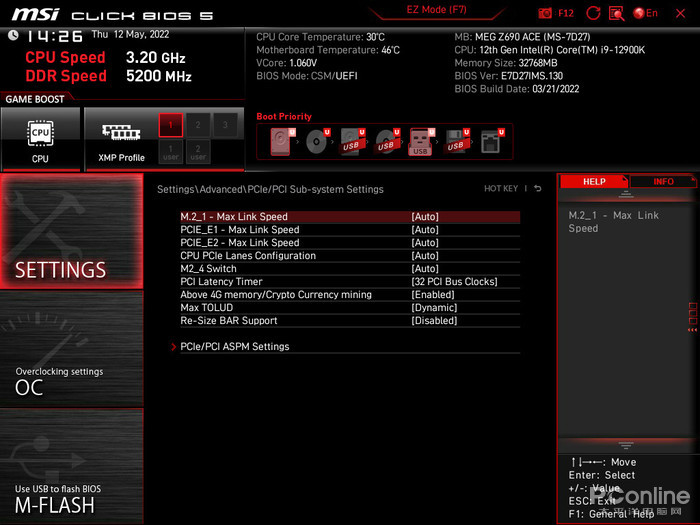Image resolution: width=700 pixels, height=525 pixels.
Task: Change PCI Latency Timer 32 PCI Bus Clocks
Action: click(x=454, y=282)
